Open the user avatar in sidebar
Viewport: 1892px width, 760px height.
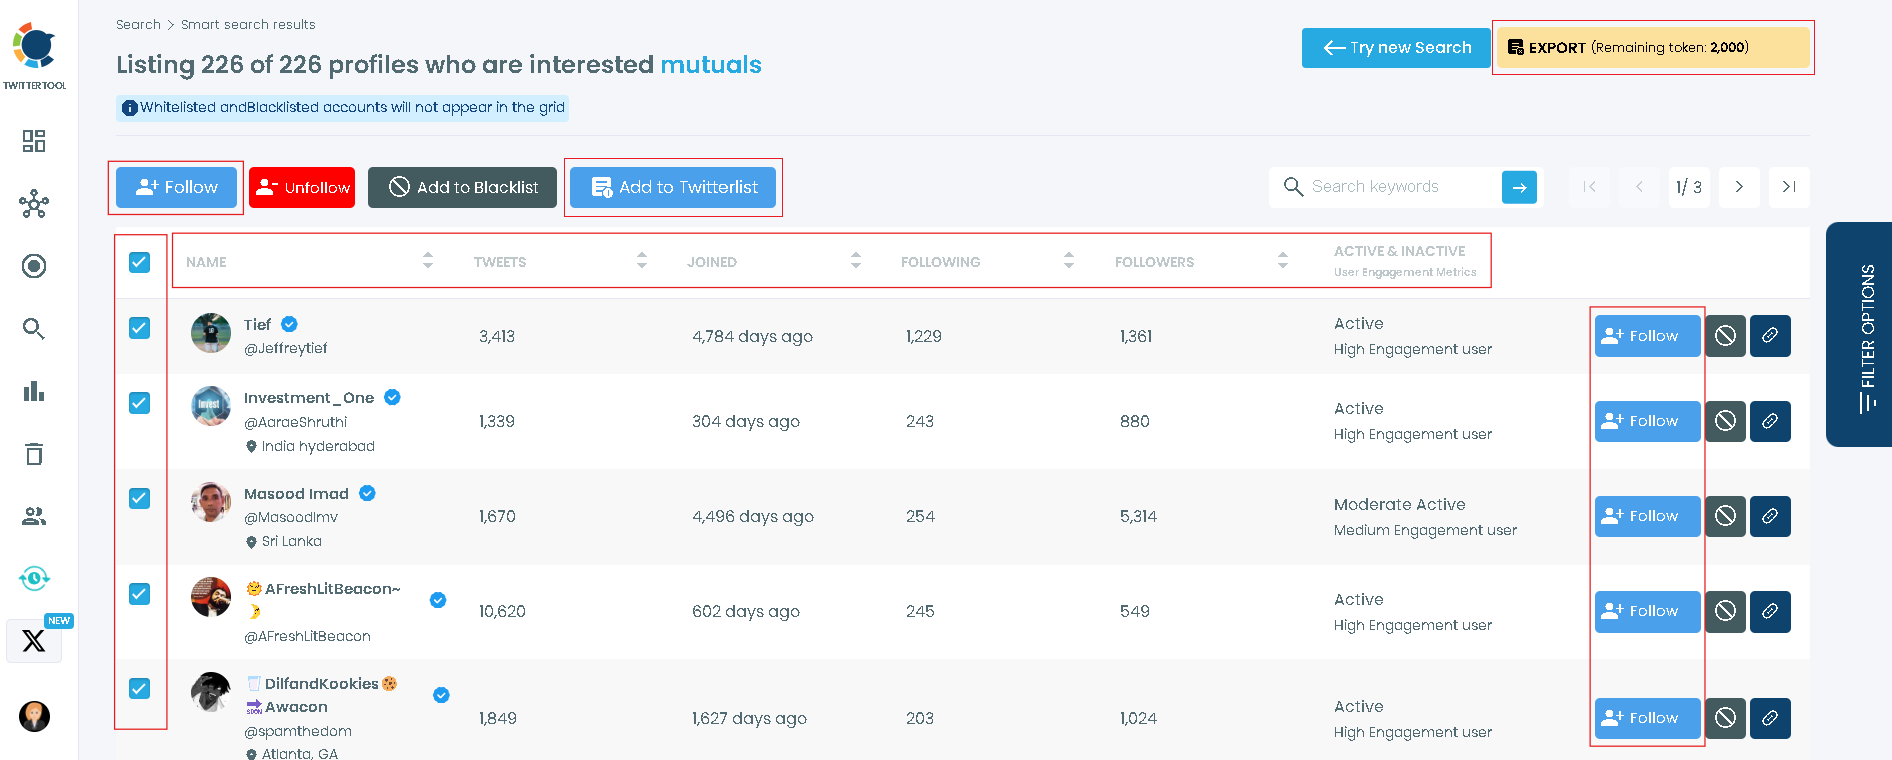34,716
